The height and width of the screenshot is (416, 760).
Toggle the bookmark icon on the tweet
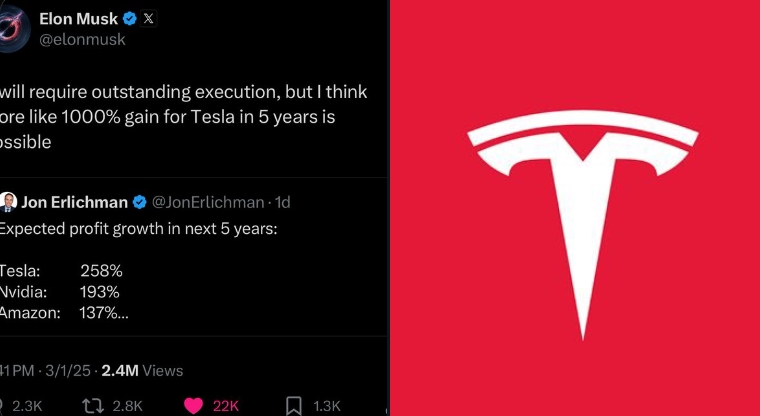[293, 405]
